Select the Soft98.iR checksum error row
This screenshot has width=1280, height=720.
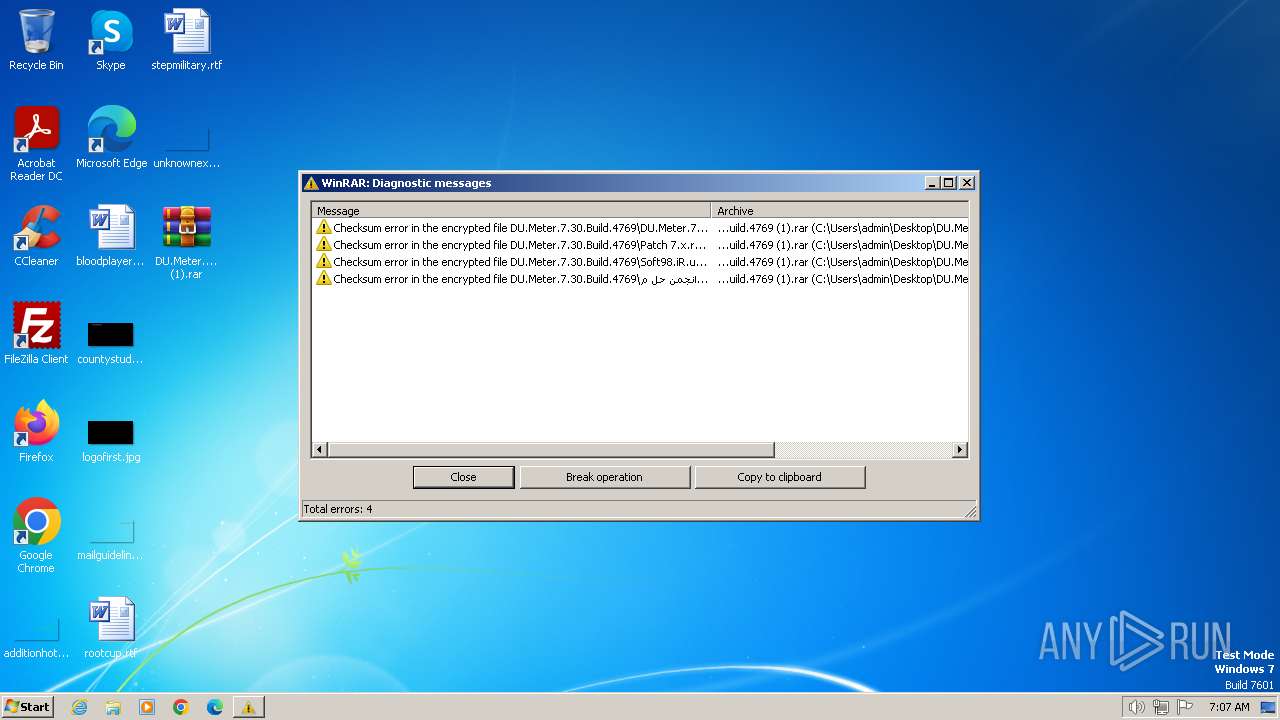tap(640, 262)
